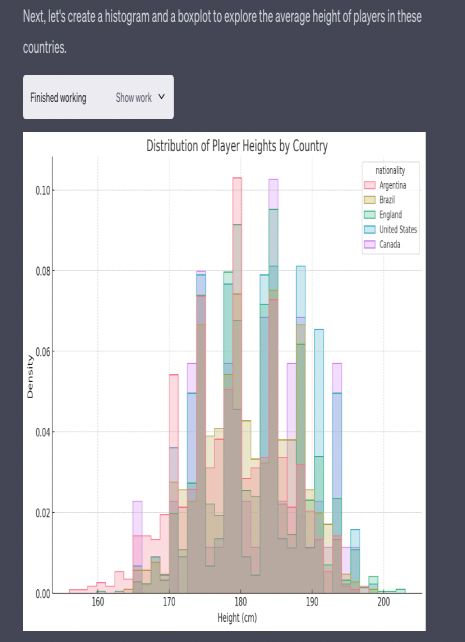Click the Argentina pink legend swatch

tap(370, 185)
